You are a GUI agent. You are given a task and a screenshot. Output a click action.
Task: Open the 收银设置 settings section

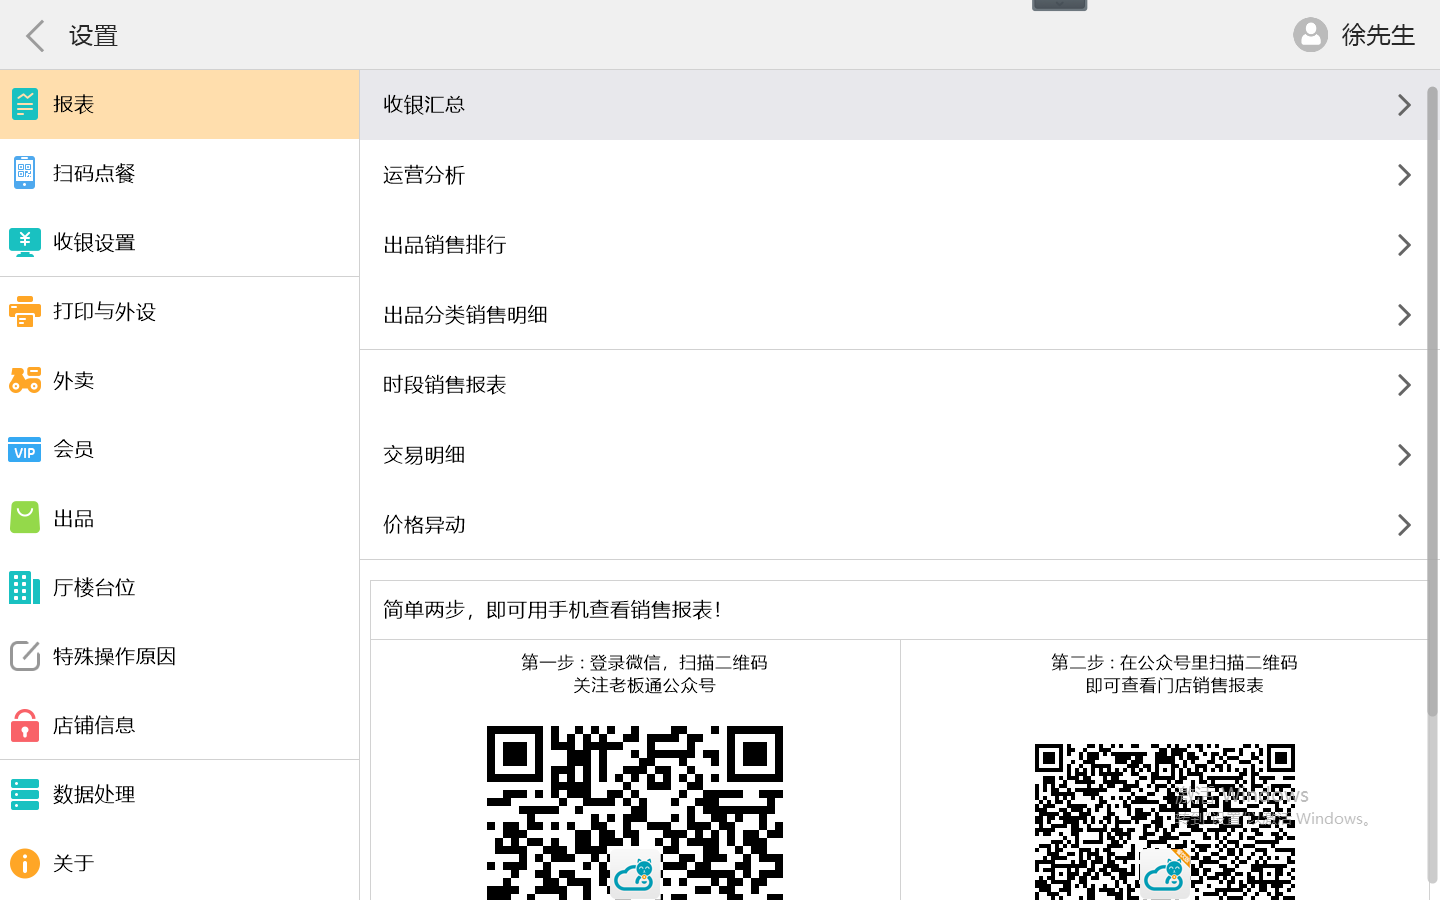tap(180, 242)
